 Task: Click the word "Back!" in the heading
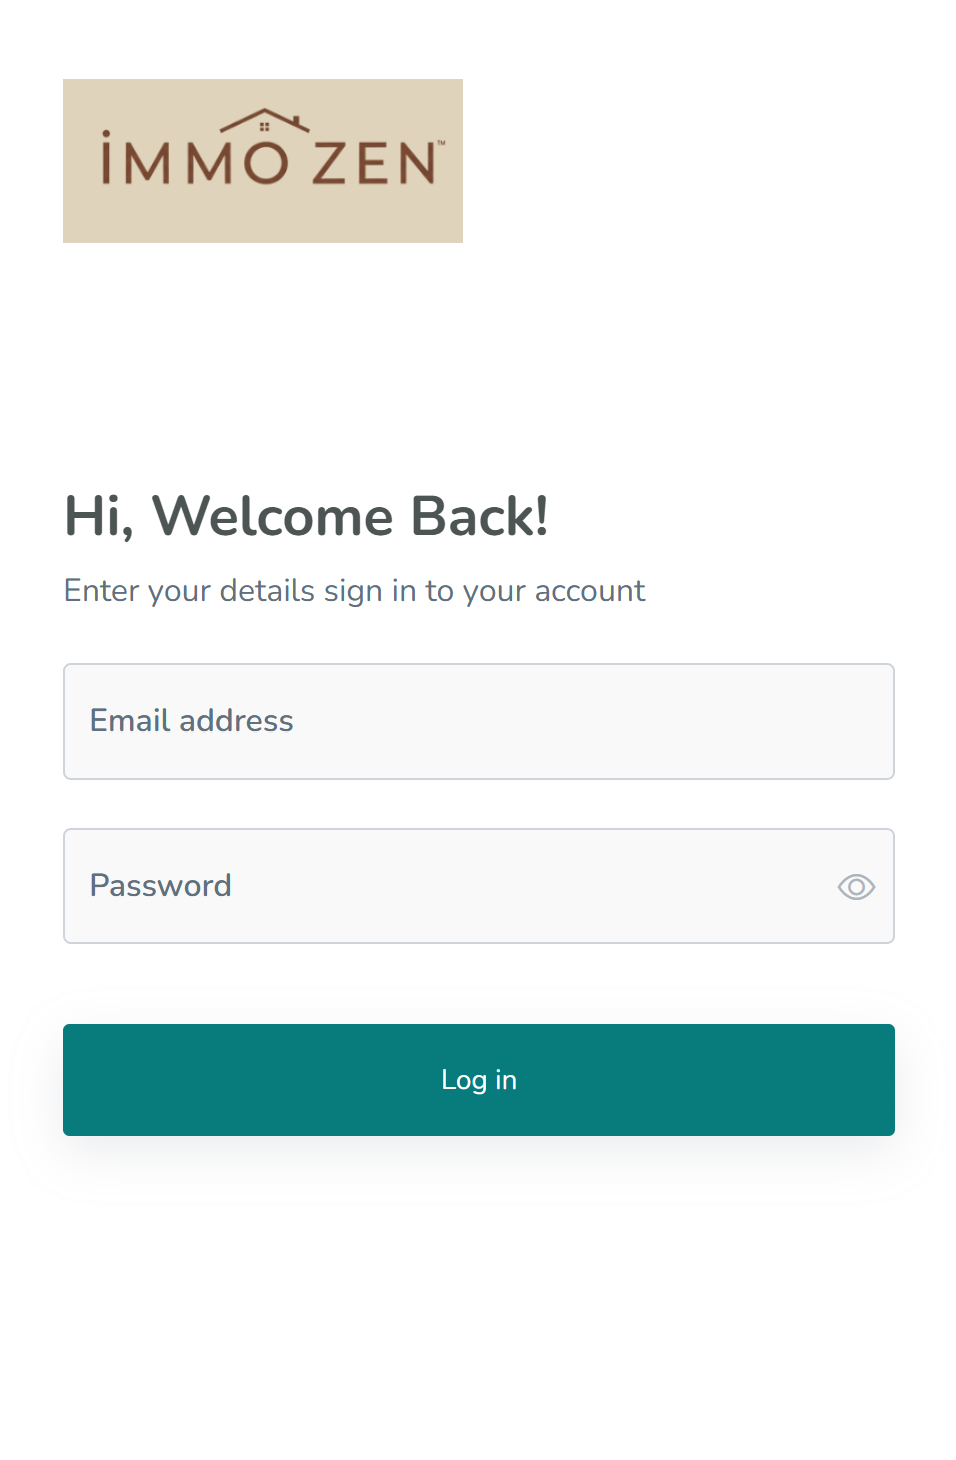(479, 517)
